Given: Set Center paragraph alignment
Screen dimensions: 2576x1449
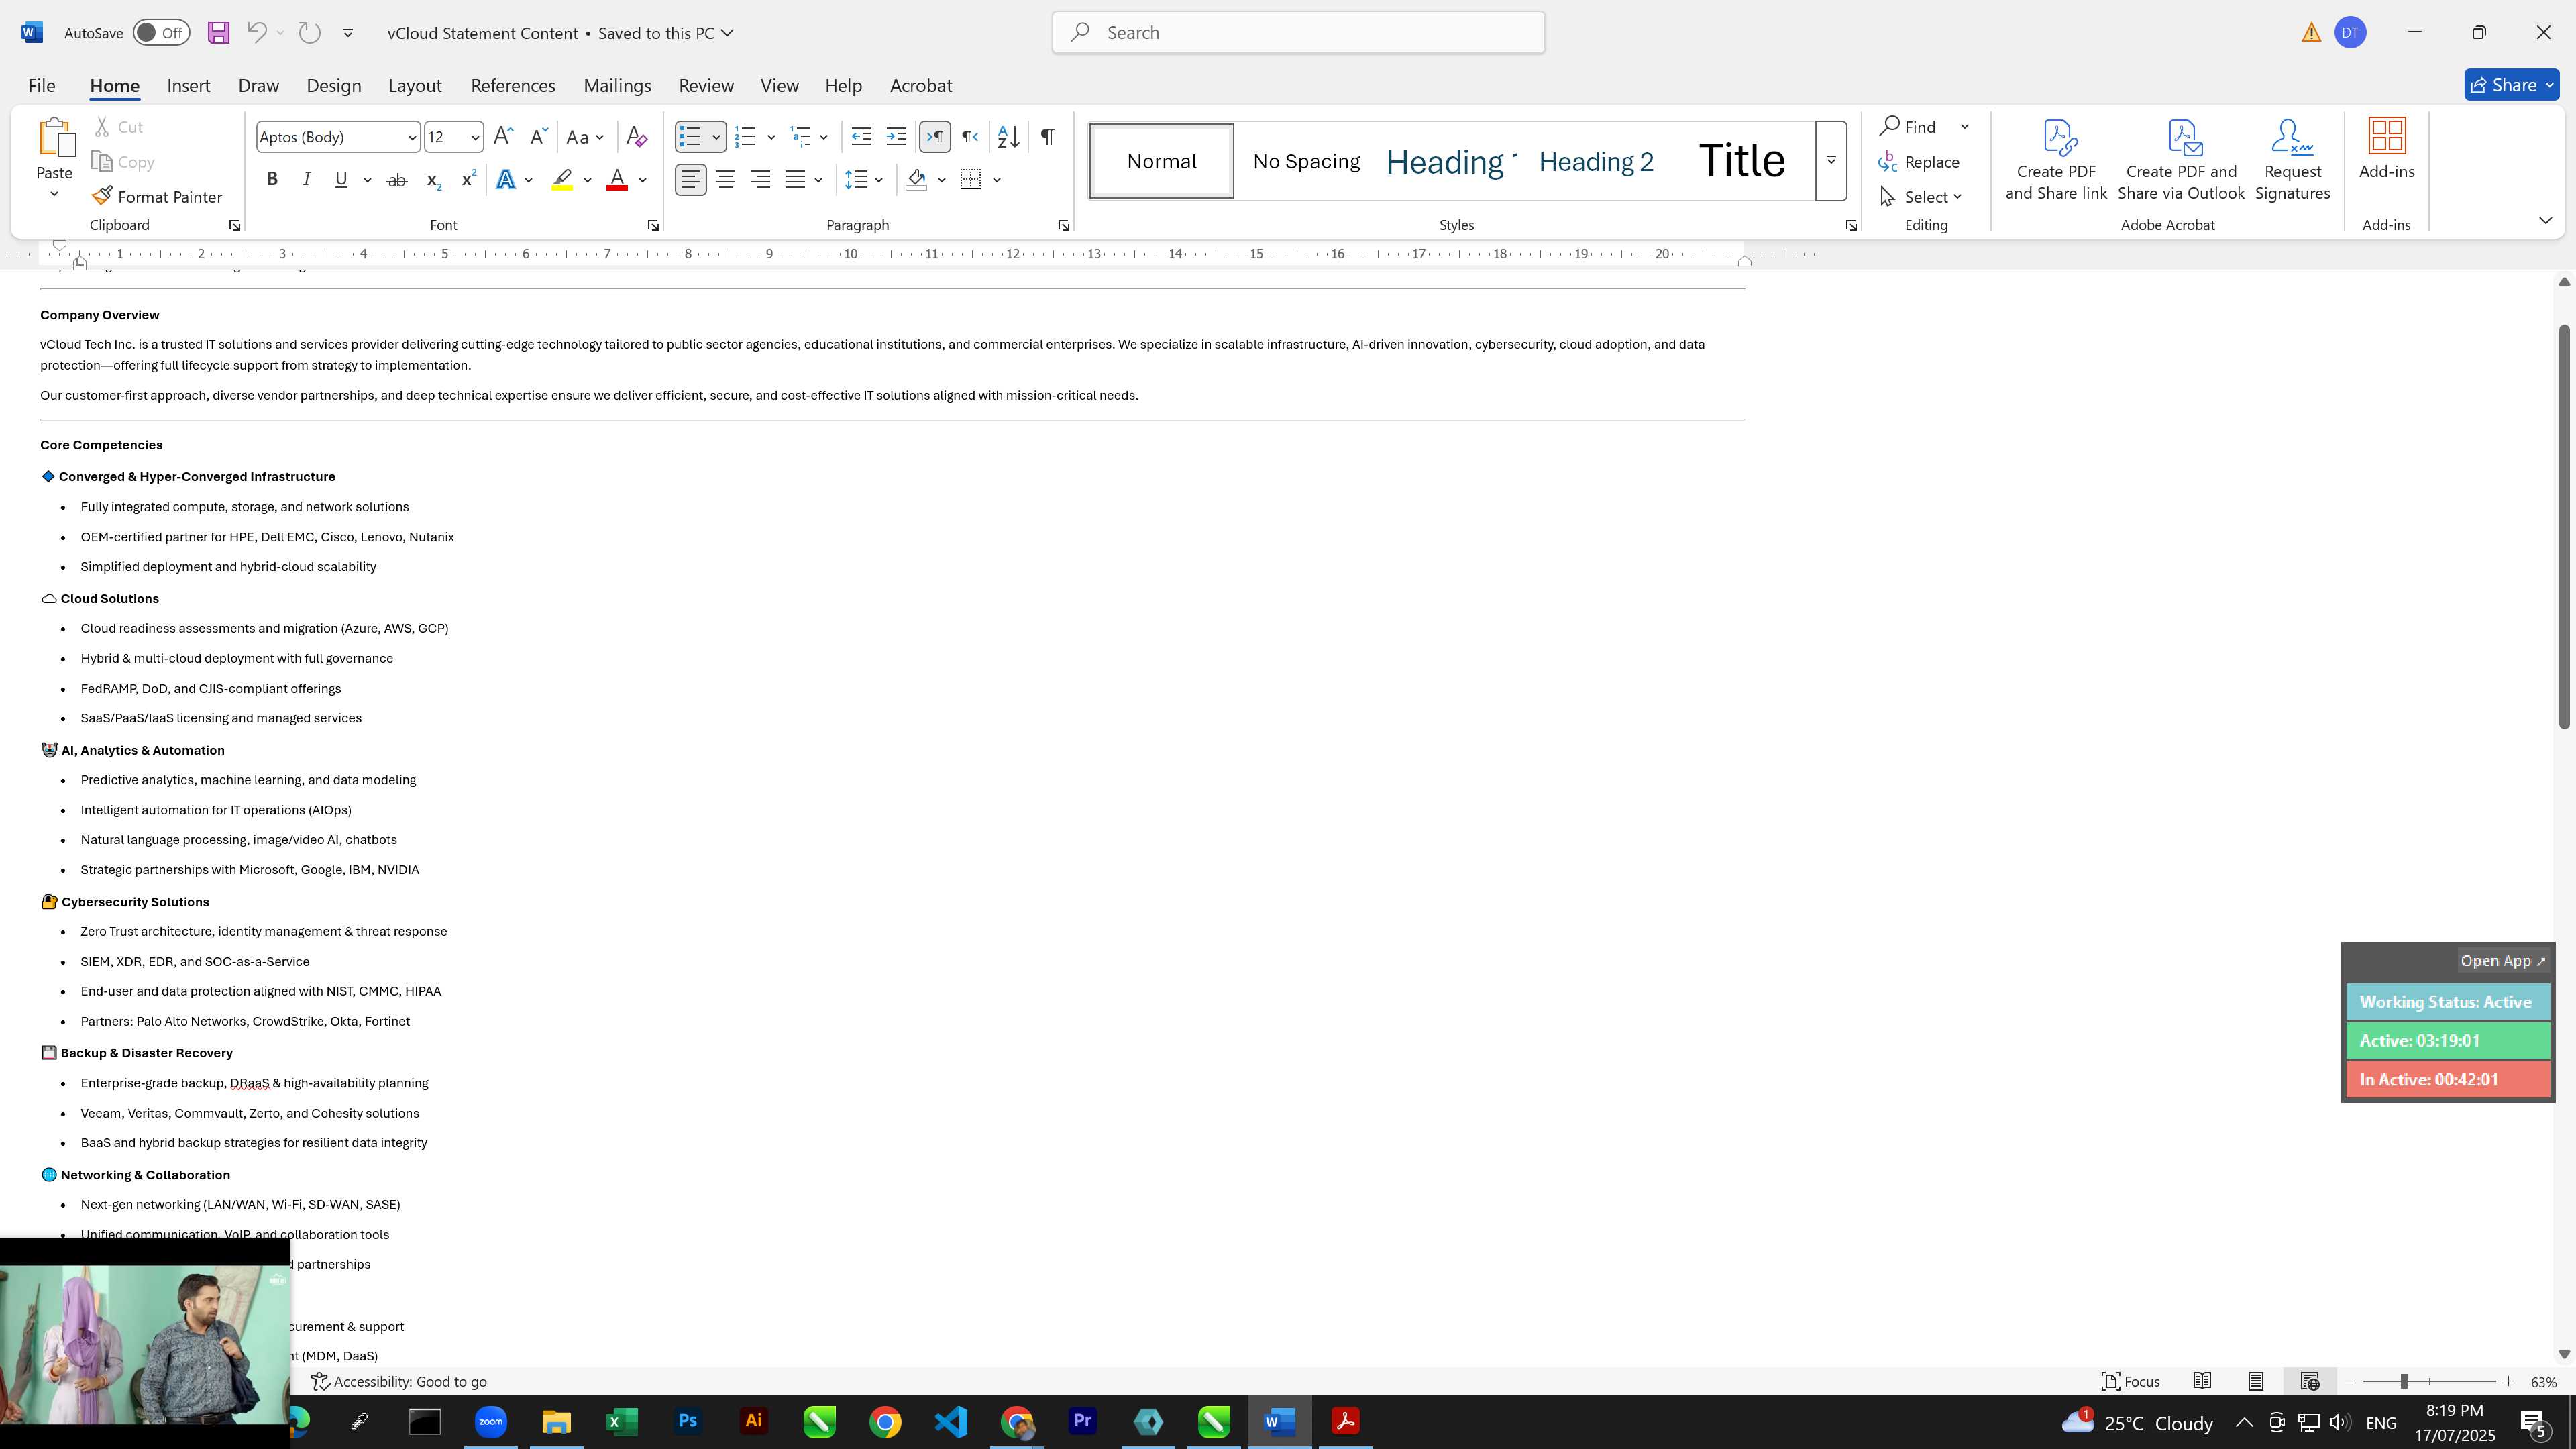Looking at the screenshot, I should click(726, 180).
